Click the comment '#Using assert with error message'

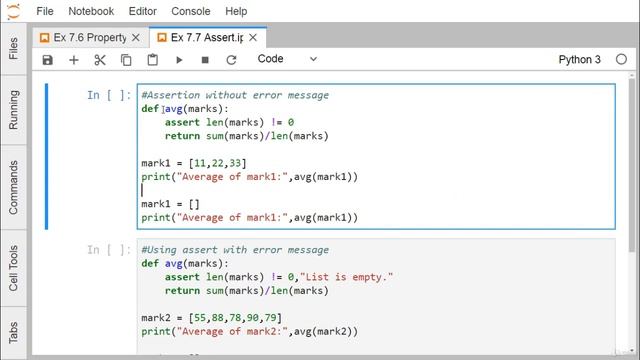point(235,250)
